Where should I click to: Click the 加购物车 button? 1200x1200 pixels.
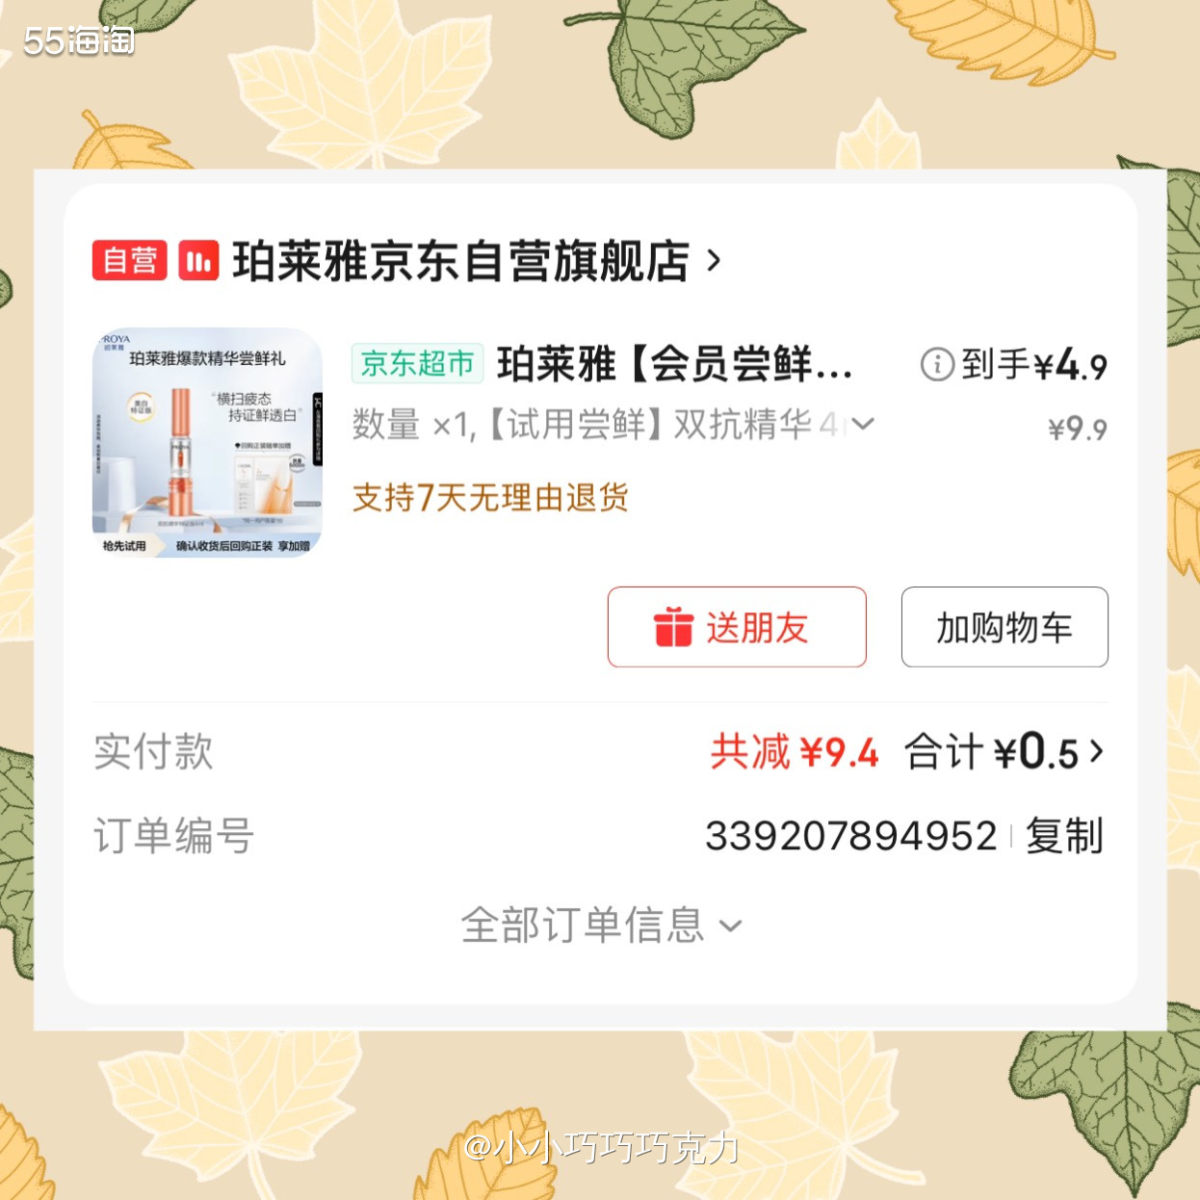point(1004,627)
